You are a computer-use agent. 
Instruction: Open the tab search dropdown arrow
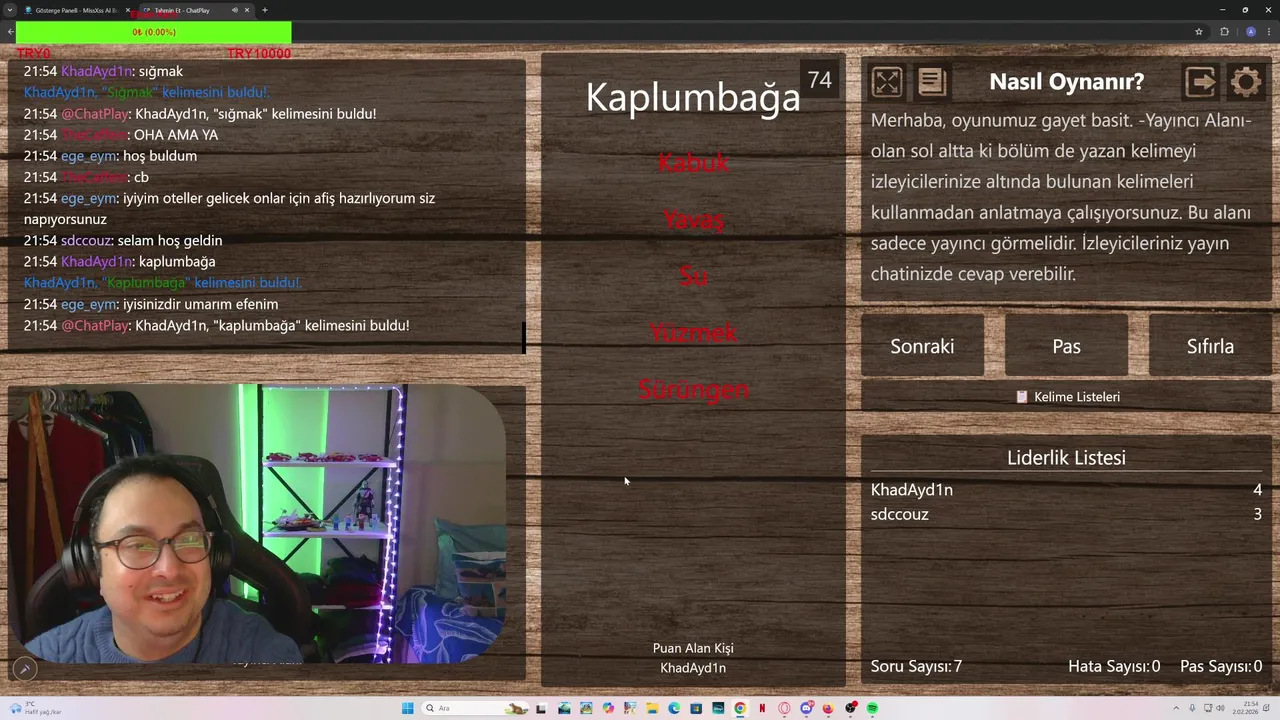pyautogui.click(x=11, y=10)
